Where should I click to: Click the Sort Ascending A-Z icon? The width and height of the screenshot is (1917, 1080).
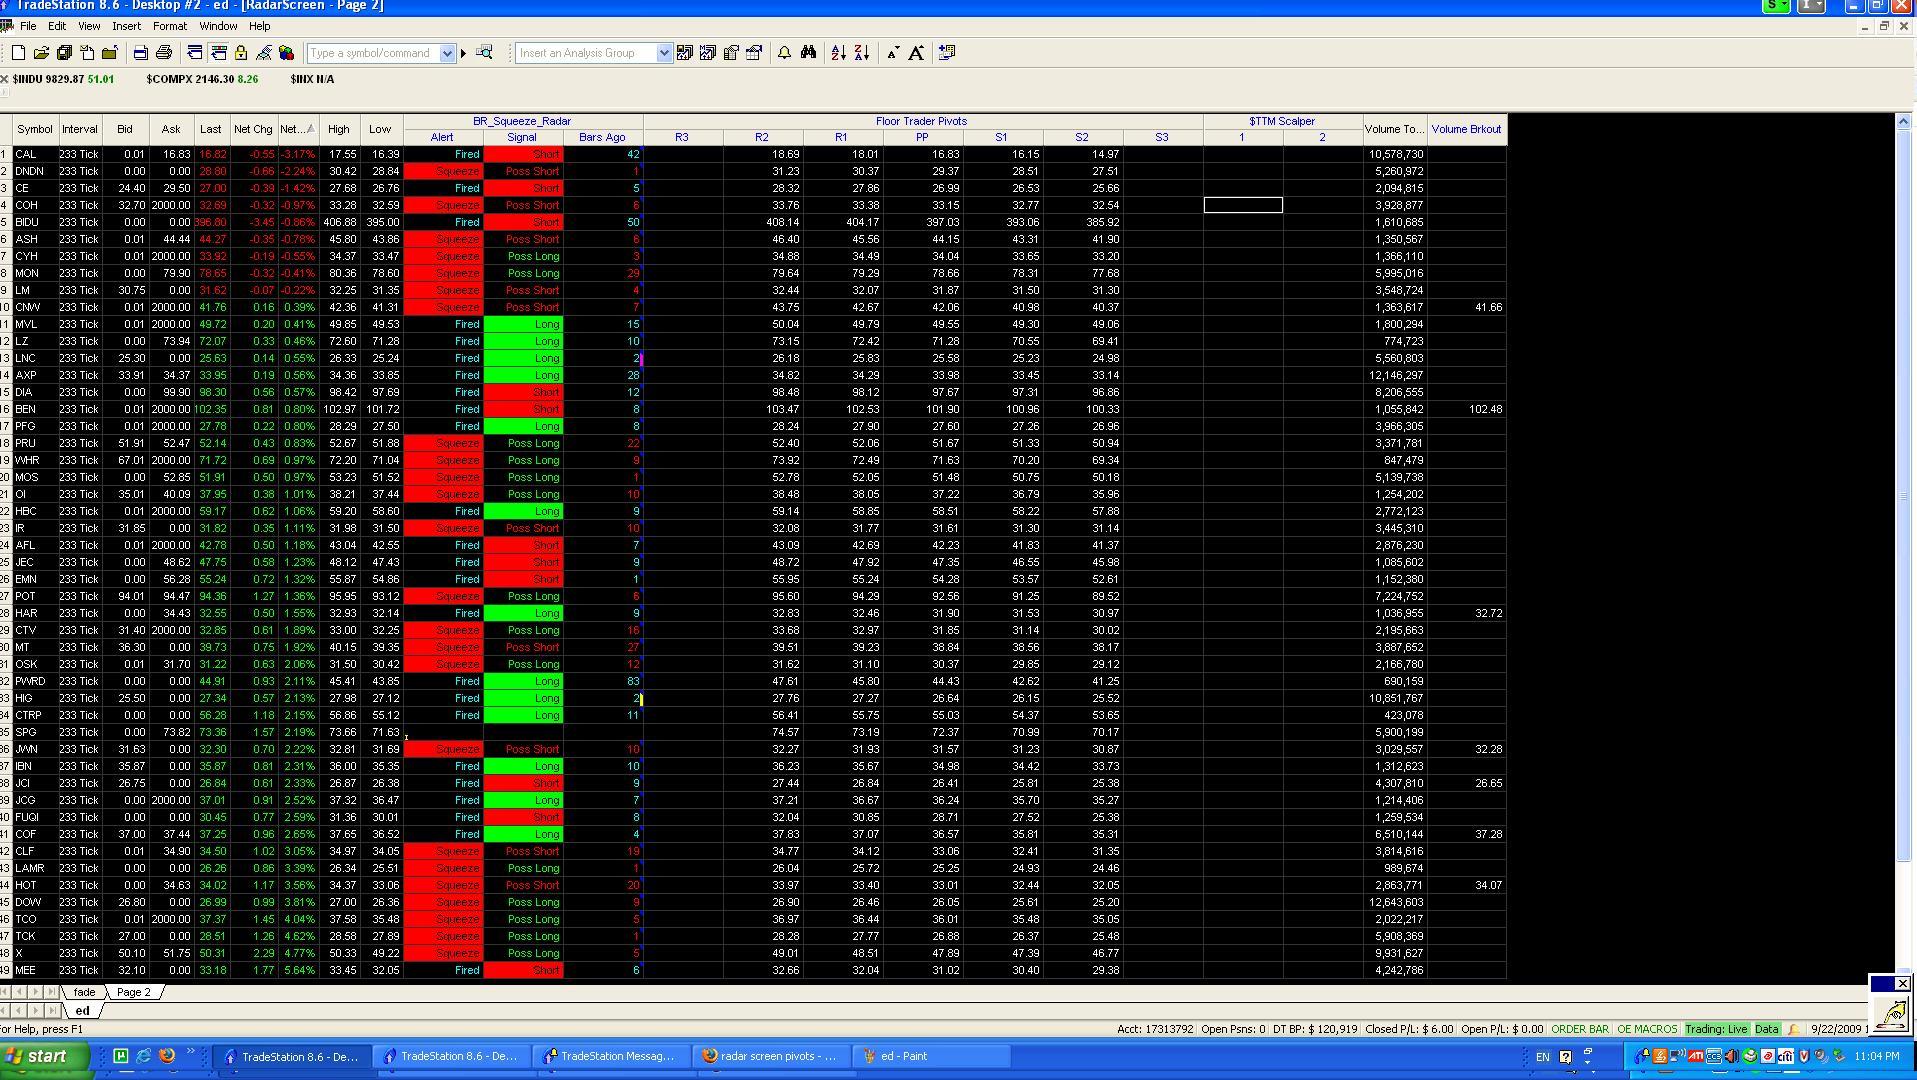click(x=839, y=53)
